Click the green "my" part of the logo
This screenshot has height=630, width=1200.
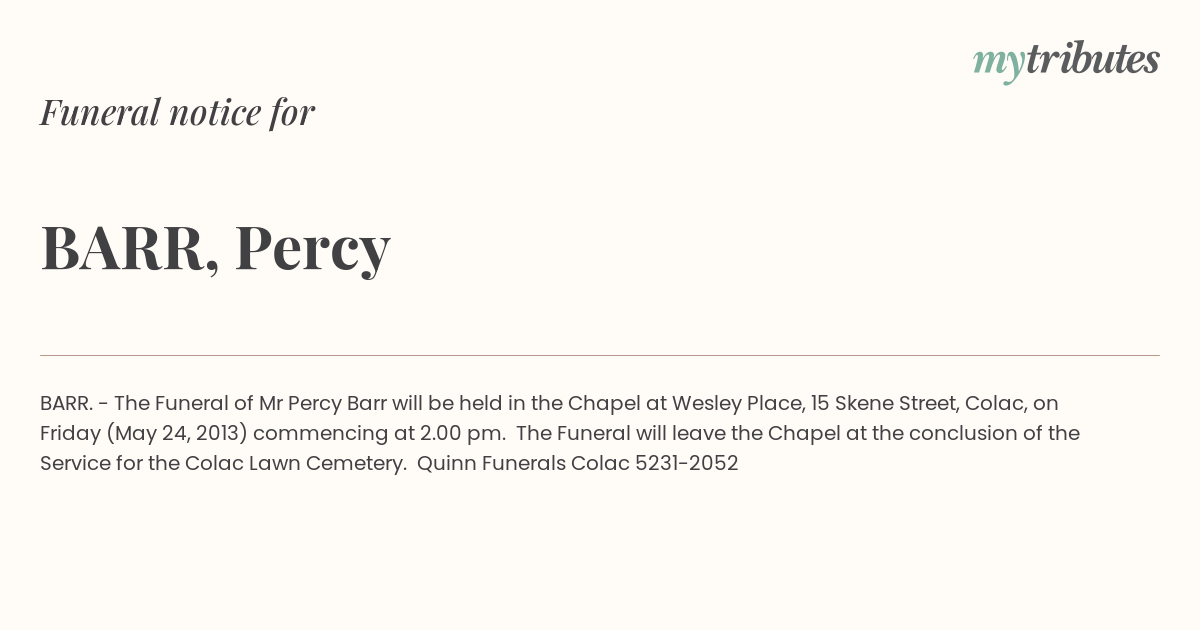pyautogui.click(x=999, y=63)
